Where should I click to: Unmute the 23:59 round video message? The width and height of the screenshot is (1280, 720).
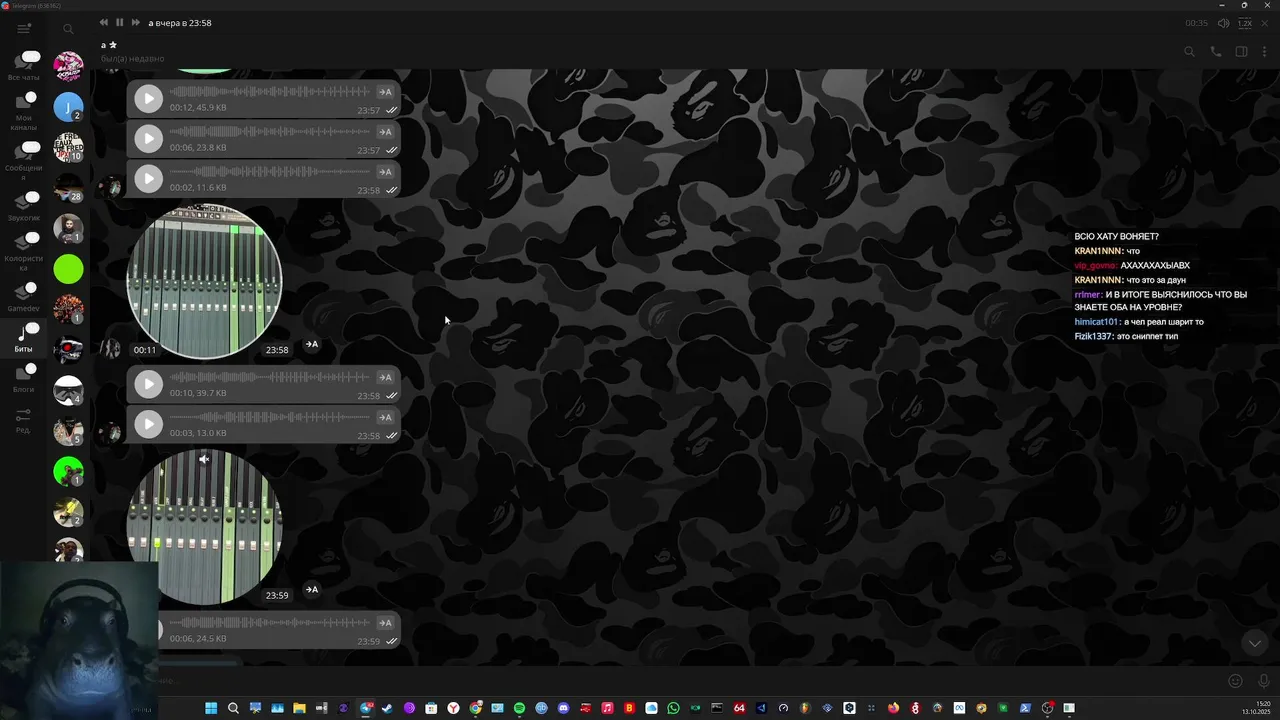coord(204,459)
